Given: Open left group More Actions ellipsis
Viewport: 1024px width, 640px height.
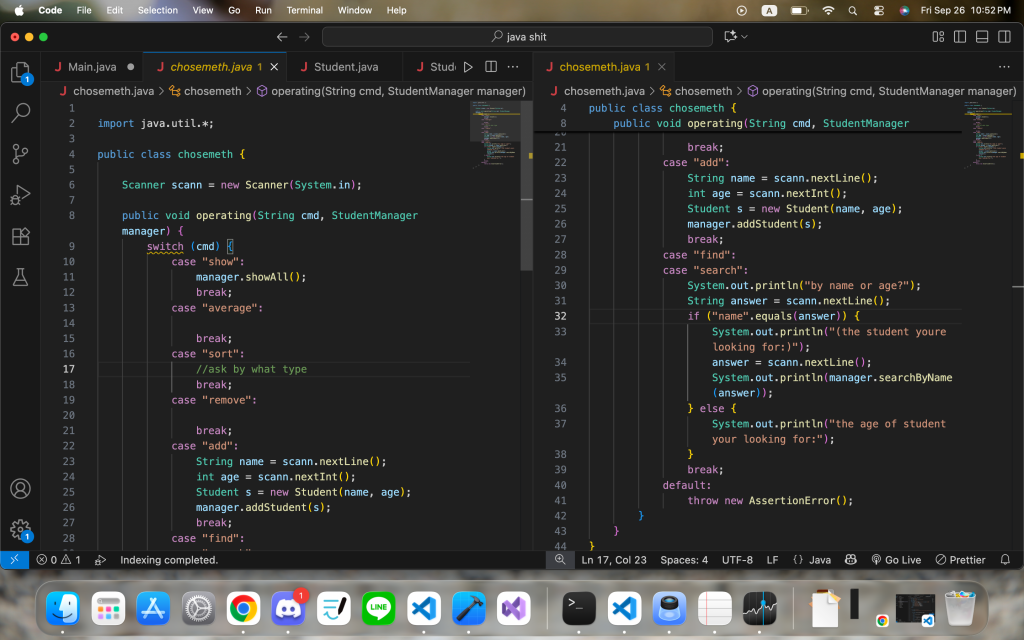Looking at the screenshot, I should coord(513,67).
